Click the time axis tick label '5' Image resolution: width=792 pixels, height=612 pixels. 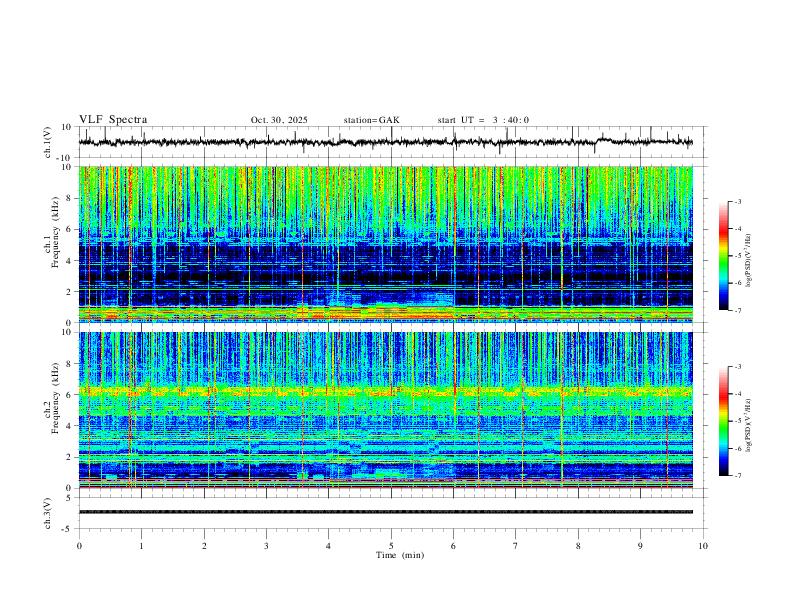391,546
